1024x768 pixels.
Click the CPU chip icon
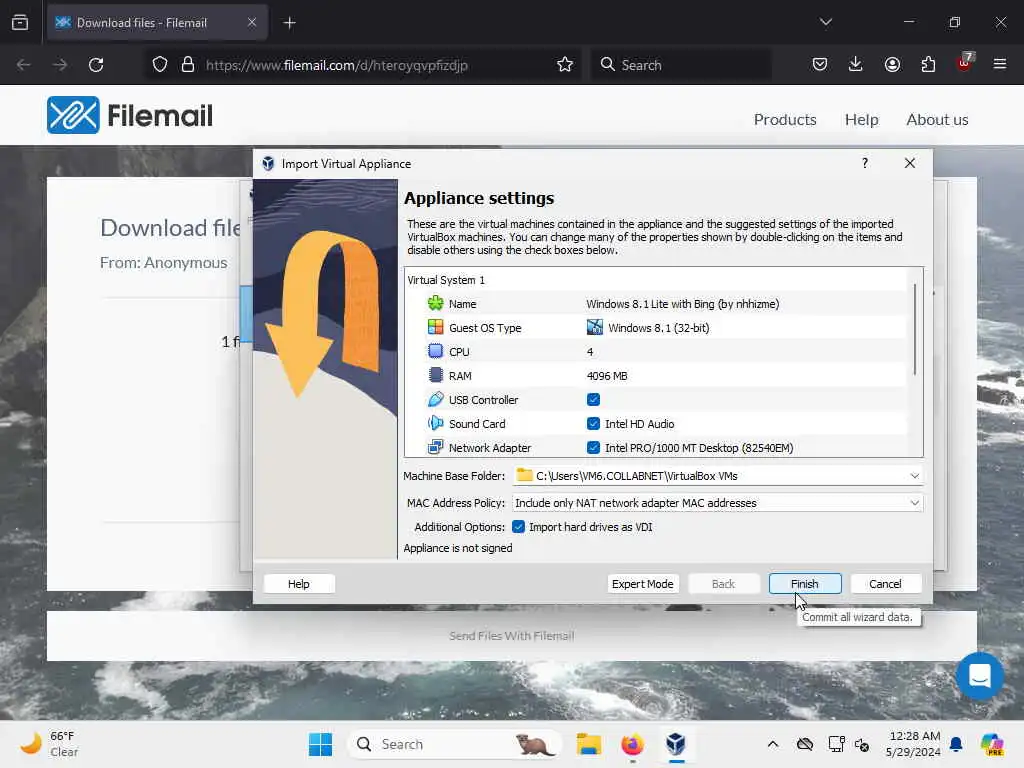click(x=435, y=351)
